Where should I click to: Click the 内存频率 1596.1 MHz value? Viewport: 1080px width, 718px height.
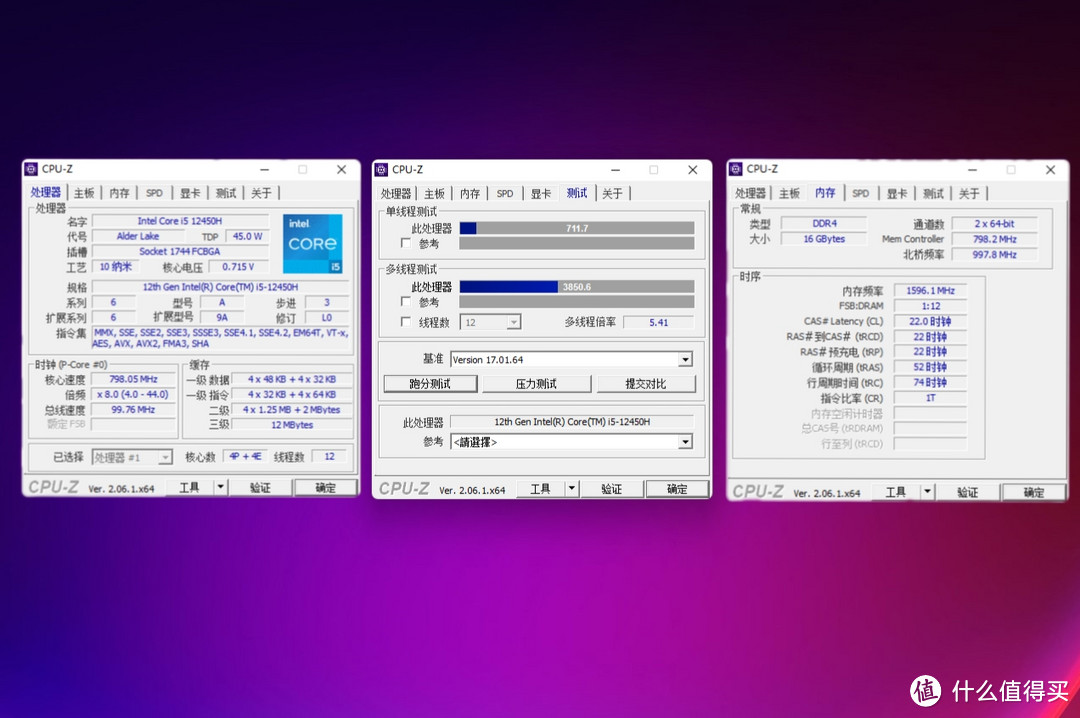coord(930,291)
